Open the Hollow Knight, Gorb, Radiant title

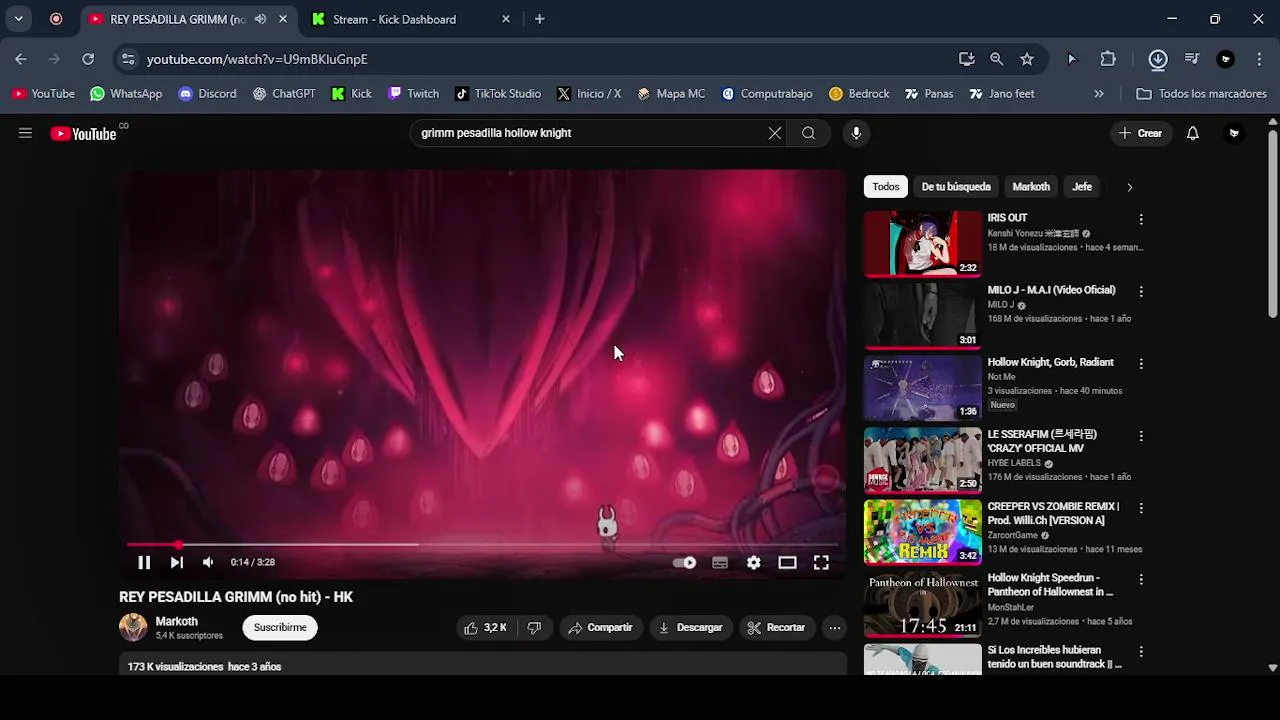point(1051,362)
